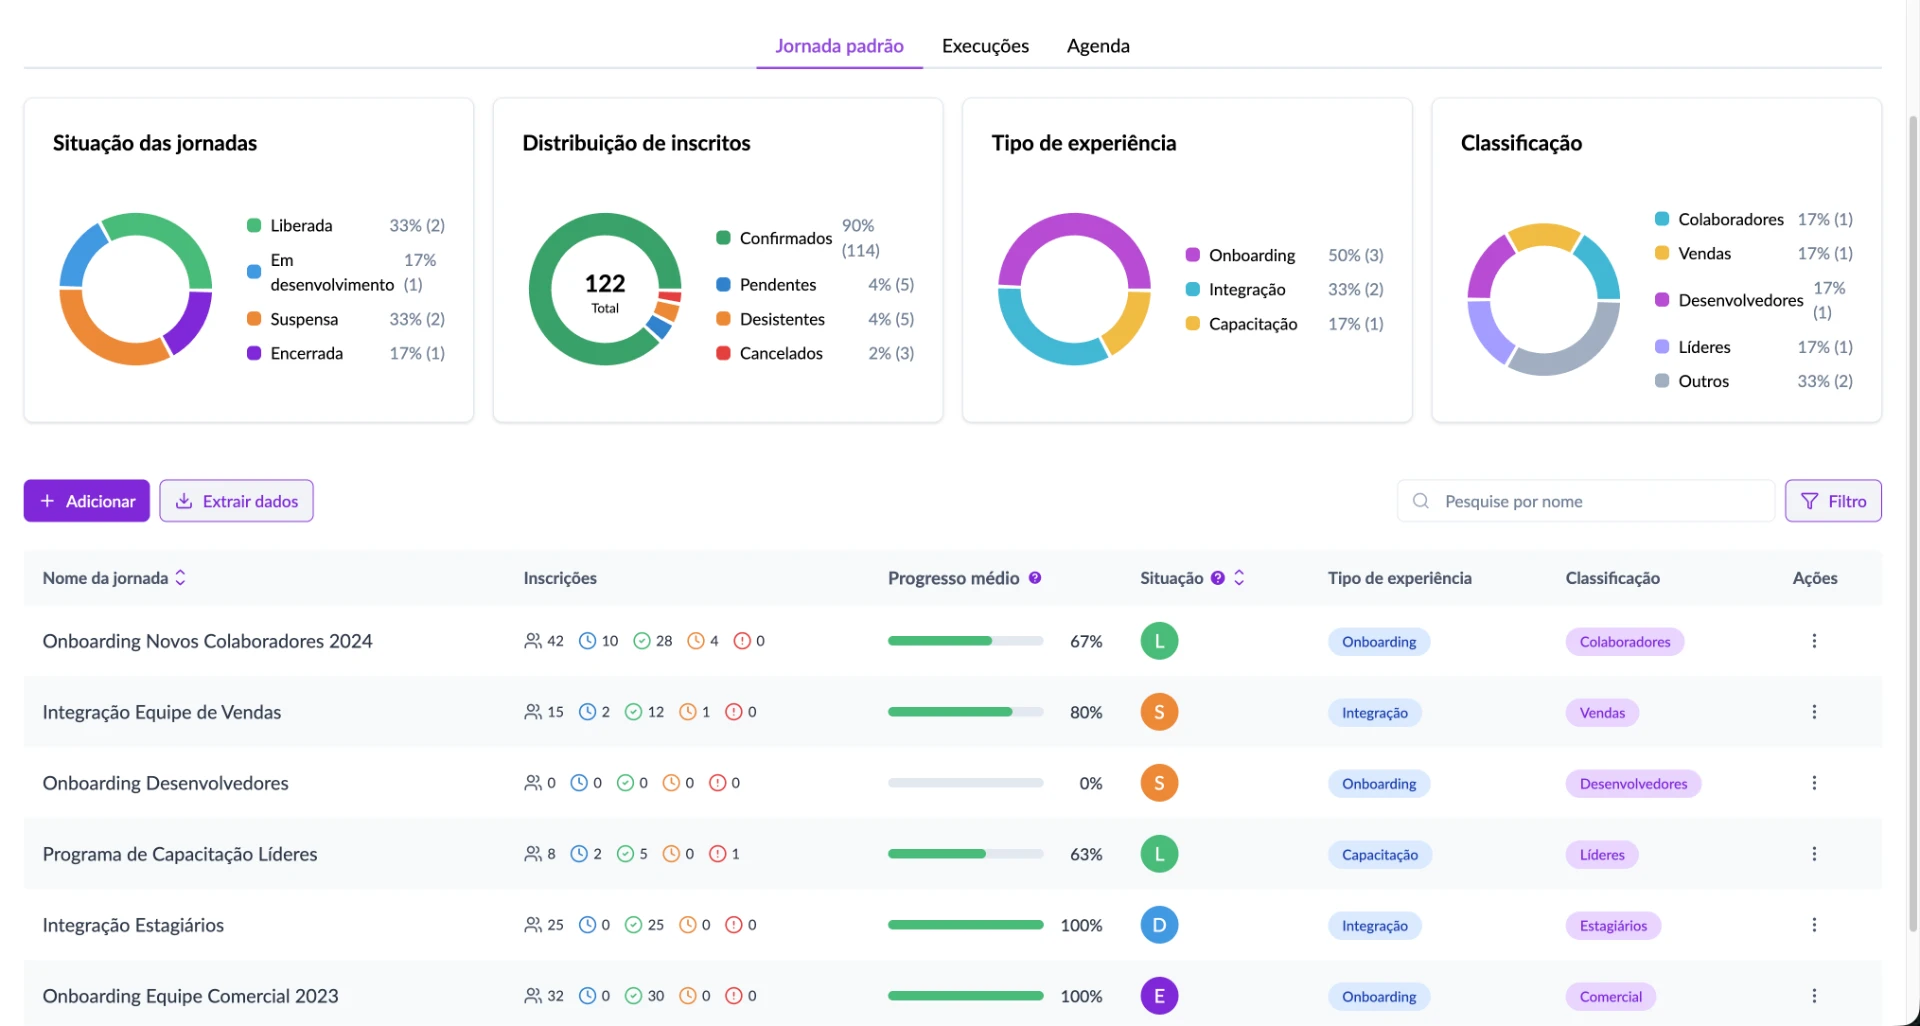Click the green check icon in Integração Estagiários row
Screen dimensions: 1920x1026
click(x=634, y=925)
